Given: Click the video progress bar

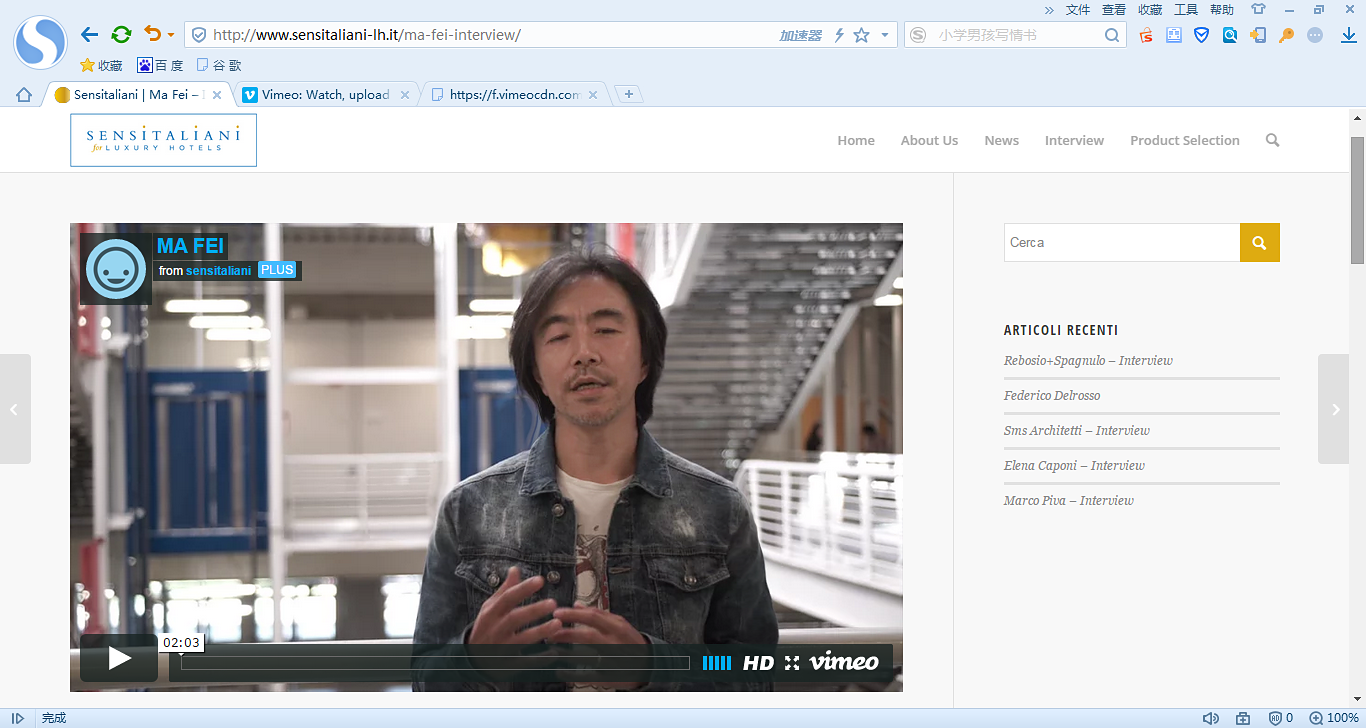Looking at the screenshot, I should point(435,663).
